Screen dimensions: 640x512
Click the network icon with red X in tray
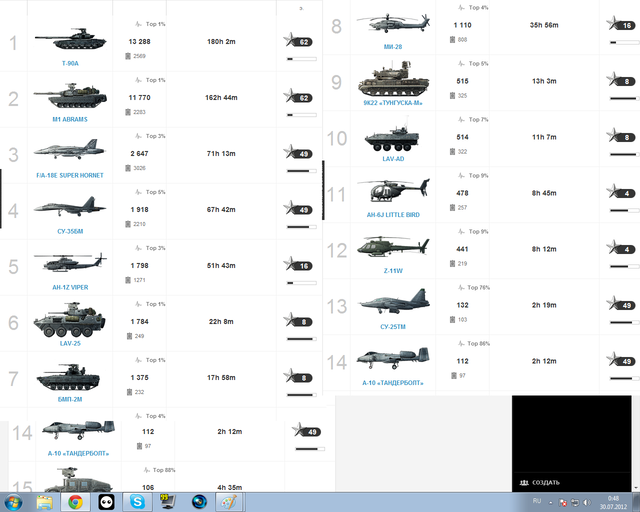coord(563,502)
